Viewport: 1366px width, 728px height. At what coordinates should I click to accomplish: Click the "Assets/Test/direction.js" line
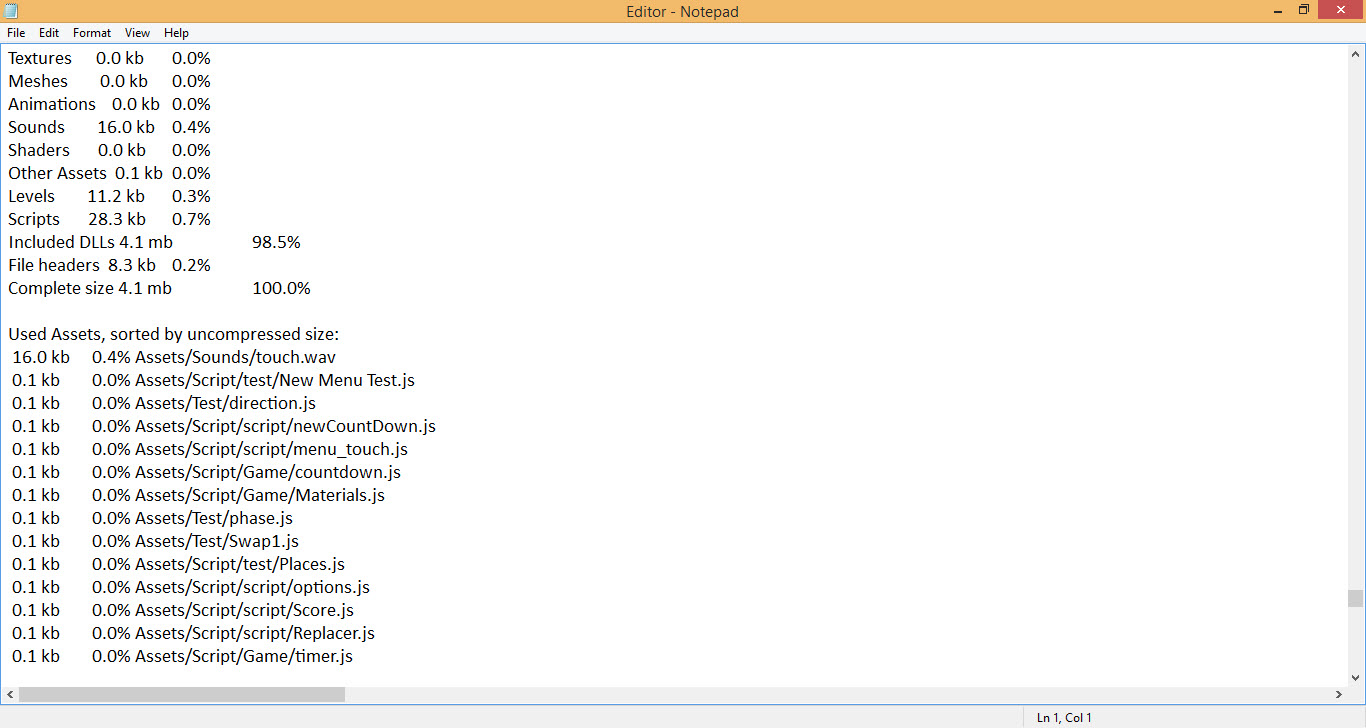164,403
